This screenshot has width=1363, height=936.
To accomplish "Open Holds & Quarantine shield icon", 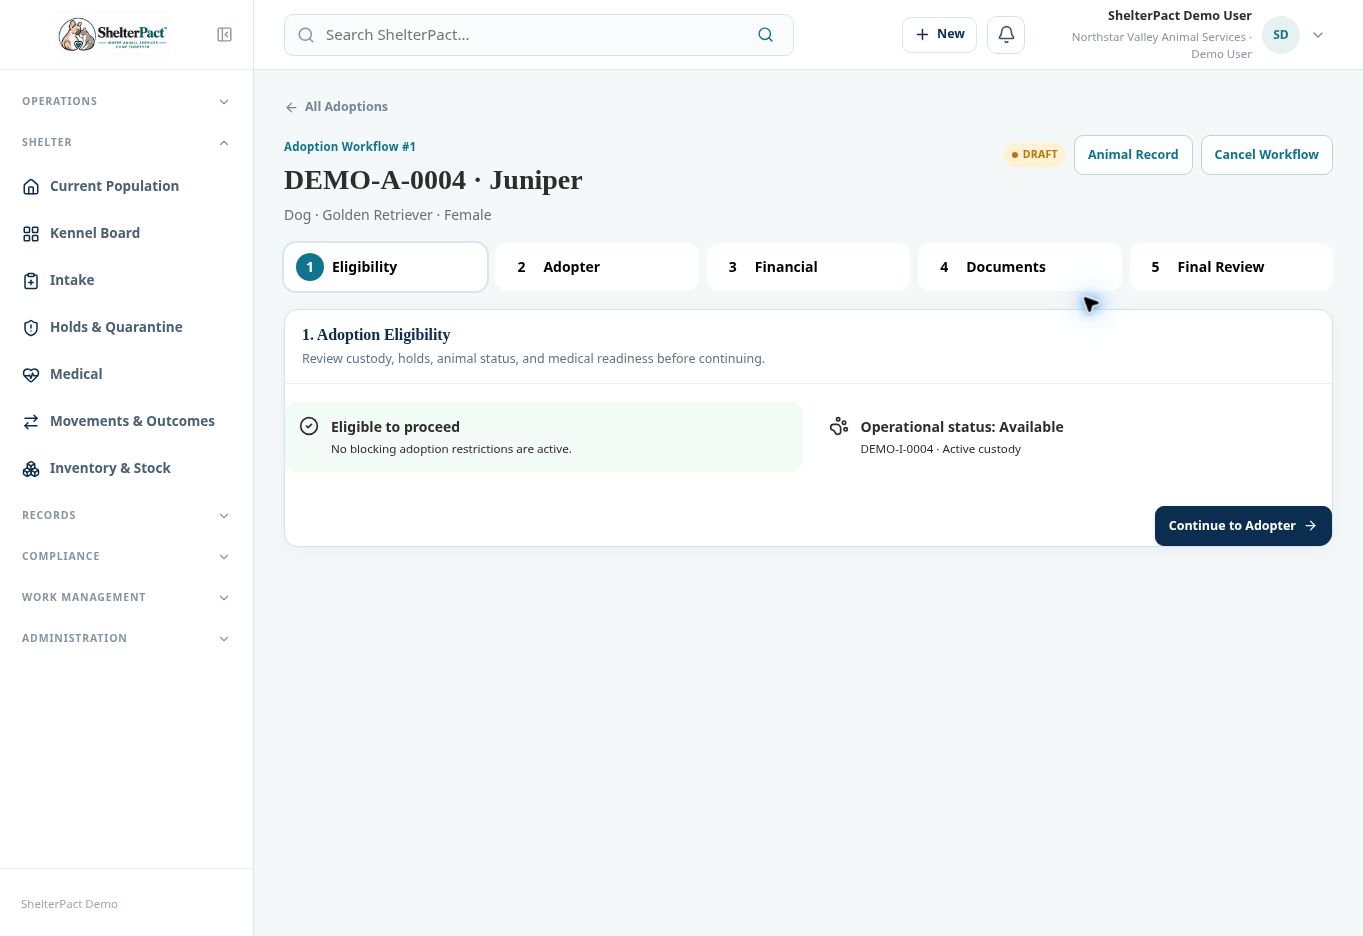I will (x=31, y=327).
